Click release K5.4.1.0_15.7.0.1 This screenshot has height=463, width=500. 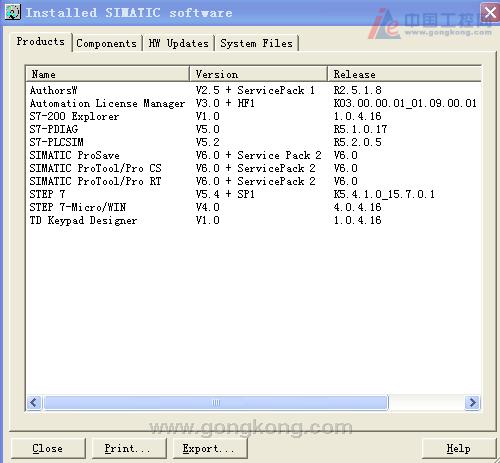(x=384, y=194)
